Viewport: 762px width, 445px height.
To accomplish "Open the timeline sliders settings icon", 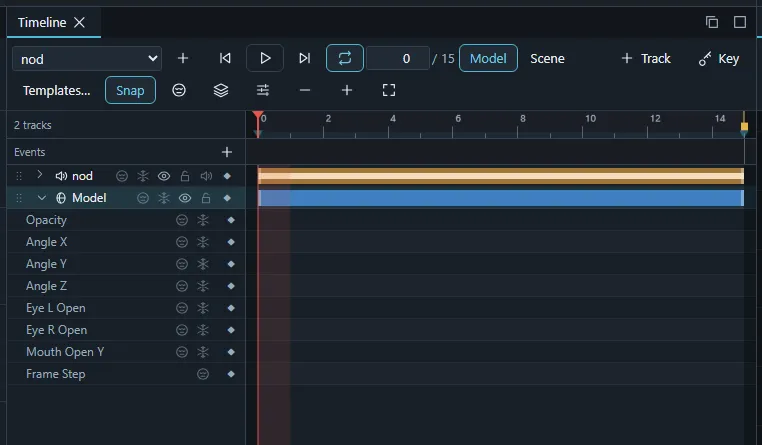I will [263, 90].
